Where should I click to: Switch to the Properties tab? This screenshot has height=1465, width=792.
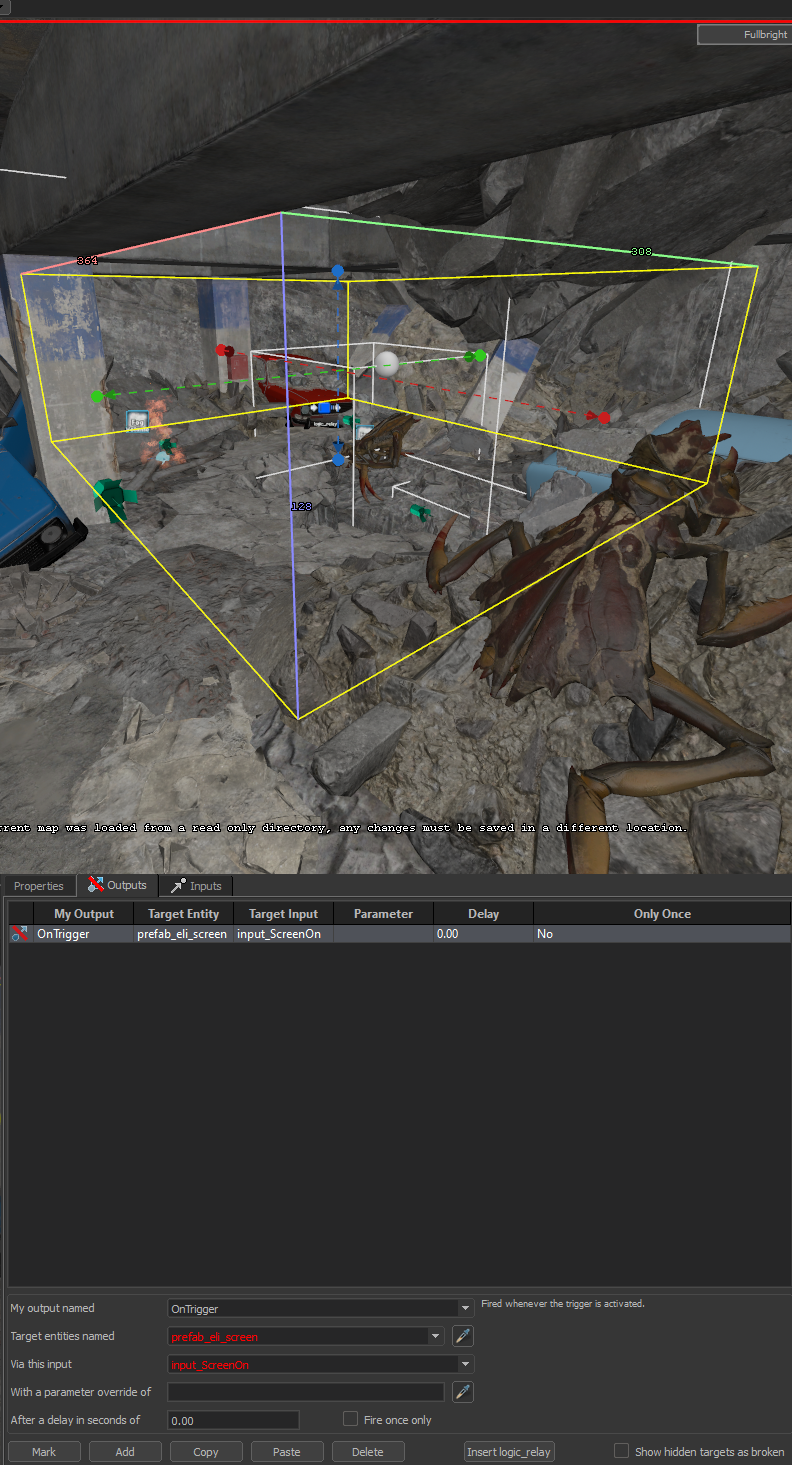click(x=39, y=886)
